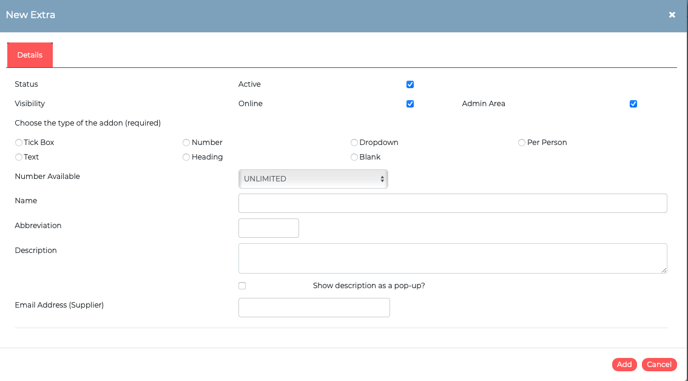The image size is (688, 381).
Task: Focus the Name input field
Action: point(453,203)
